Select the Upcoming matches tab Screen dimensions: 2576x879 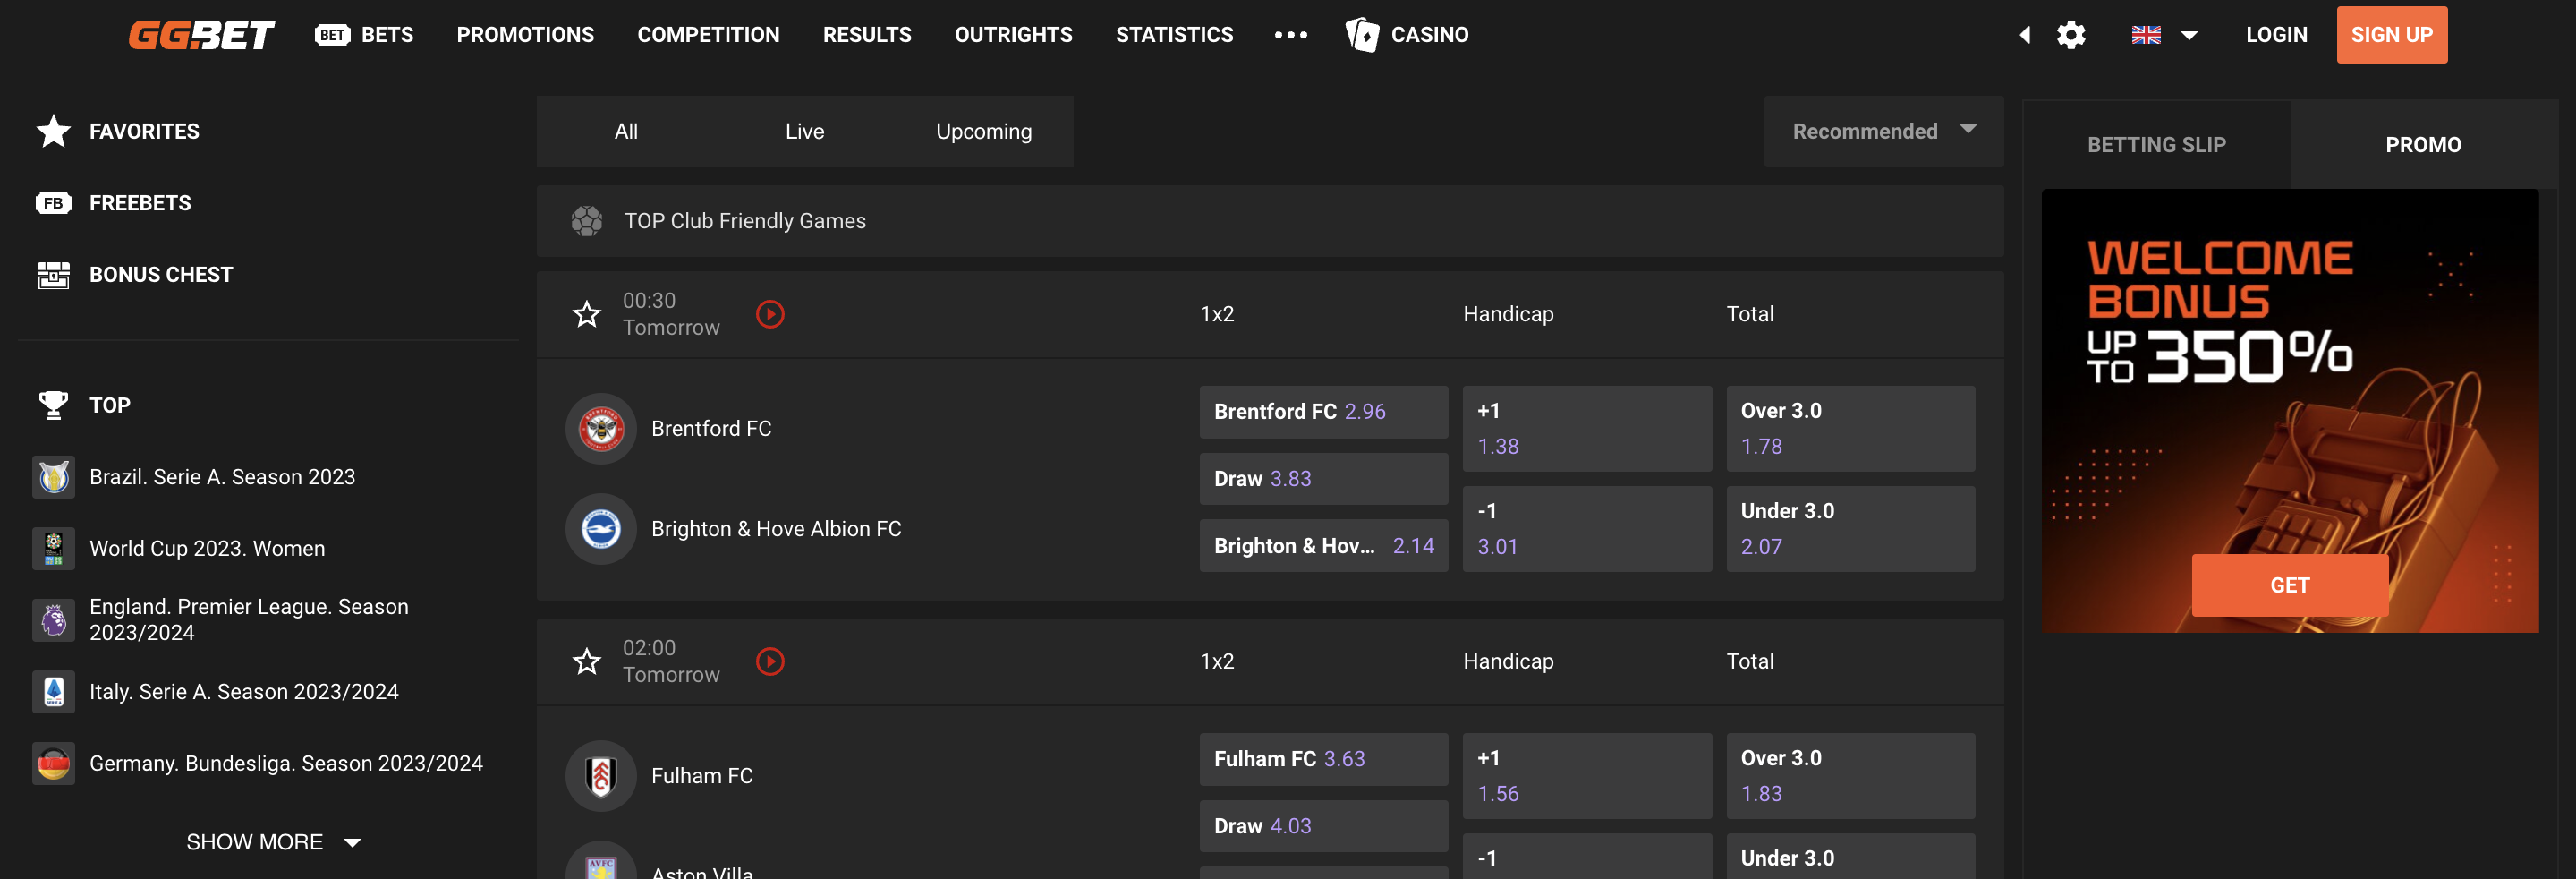point(984,131)
